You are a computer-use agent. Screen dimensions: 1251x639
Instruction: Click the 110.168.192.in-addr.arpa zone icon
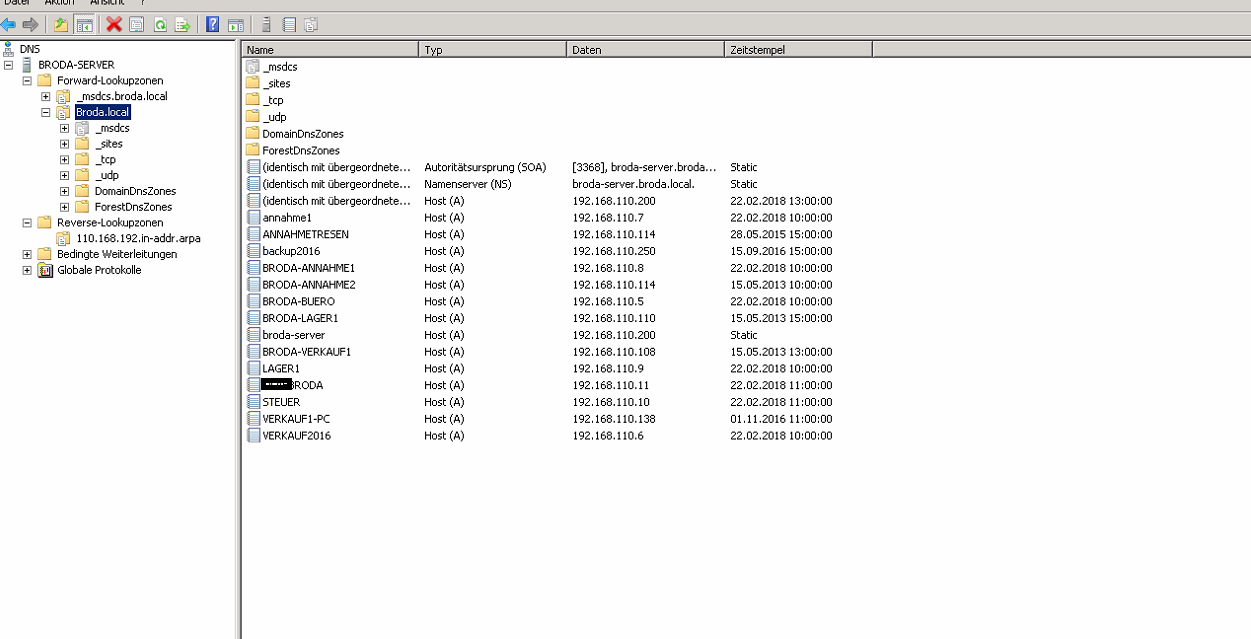[65, 238]
